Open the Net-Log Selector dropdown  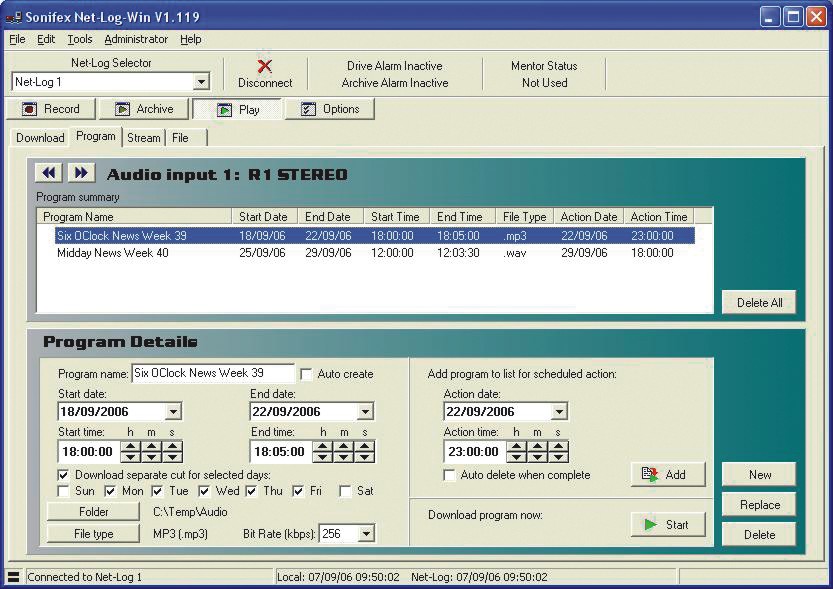point(201,82)
